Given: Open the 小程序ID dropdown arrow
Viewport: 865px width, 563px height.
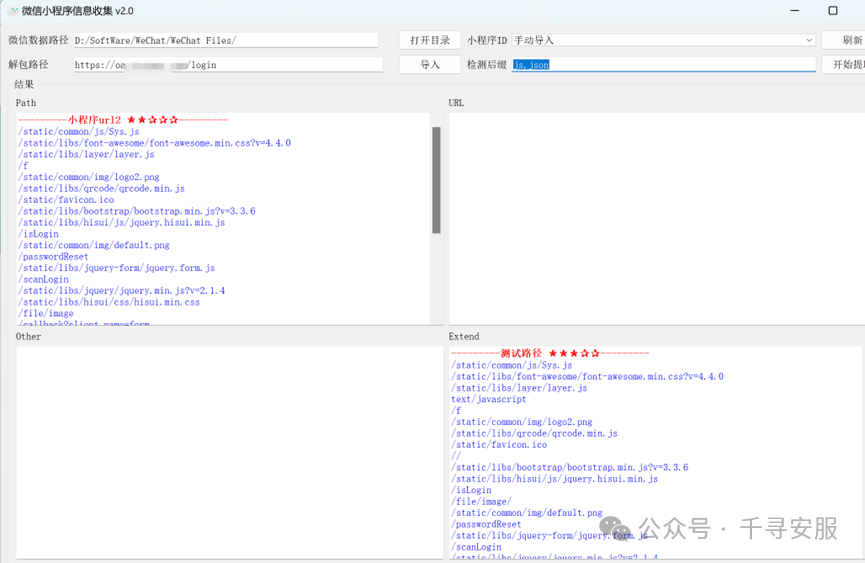Looking at the screenshot, I should pos(808,40).
